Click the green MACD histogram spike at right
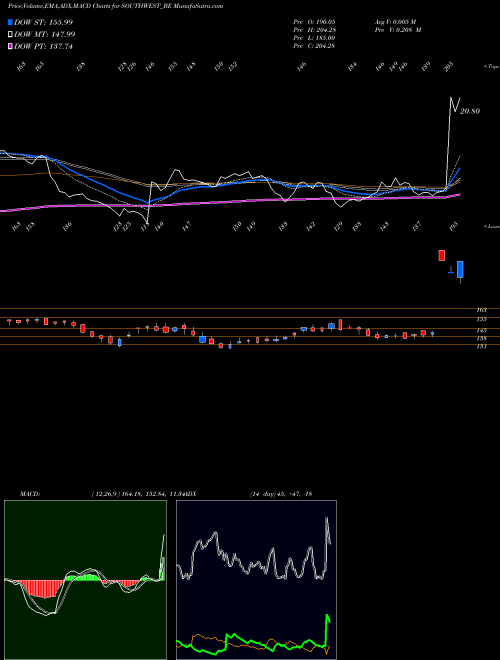Image resolution: width=500 pixels, height=660 pixels. tap(163, 568)
